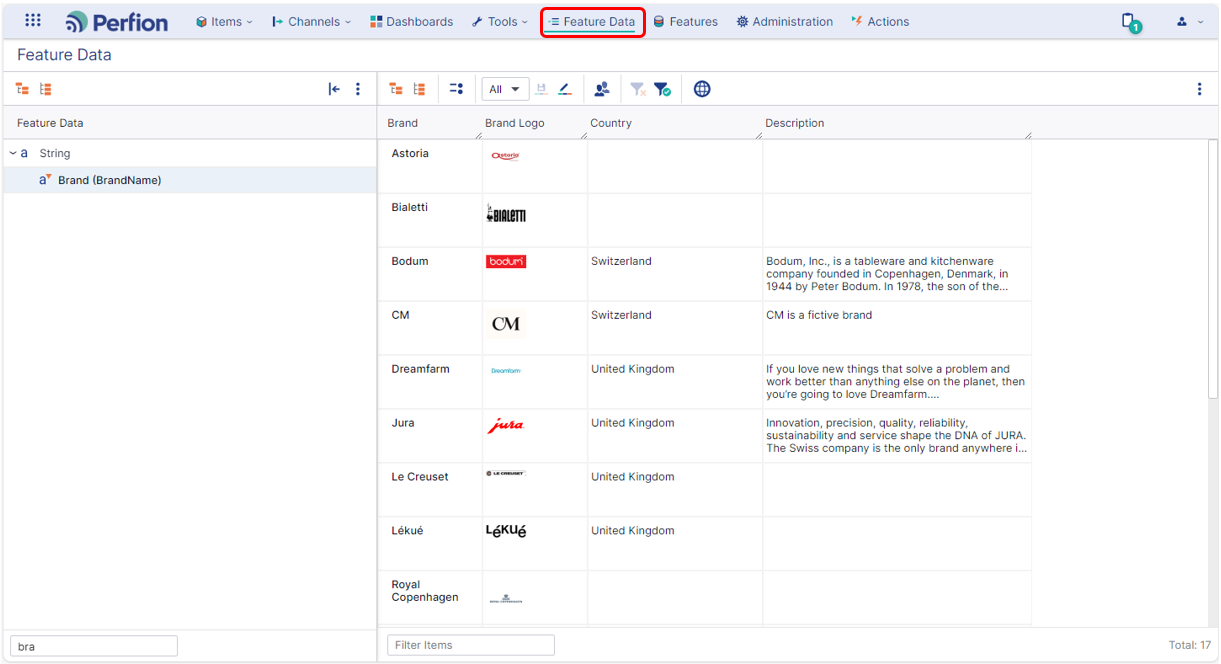Open the Items menu
The height and width of the screenshot is (664, 1221).
tap(224, 22)
